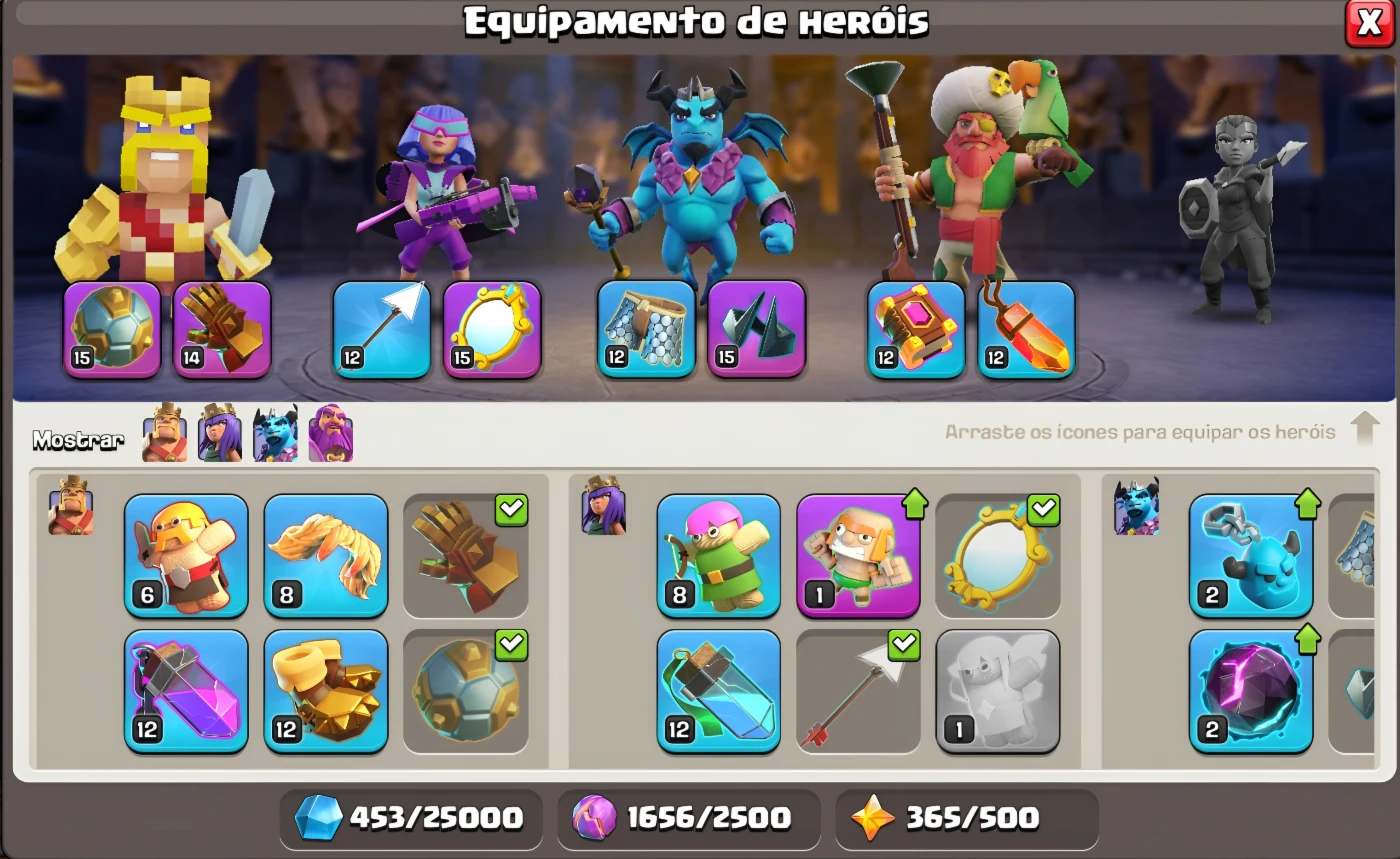The image size is (1400, 859).
Task: Click the up arrow beside the drag hint
Action: [x=1365, y=430]
